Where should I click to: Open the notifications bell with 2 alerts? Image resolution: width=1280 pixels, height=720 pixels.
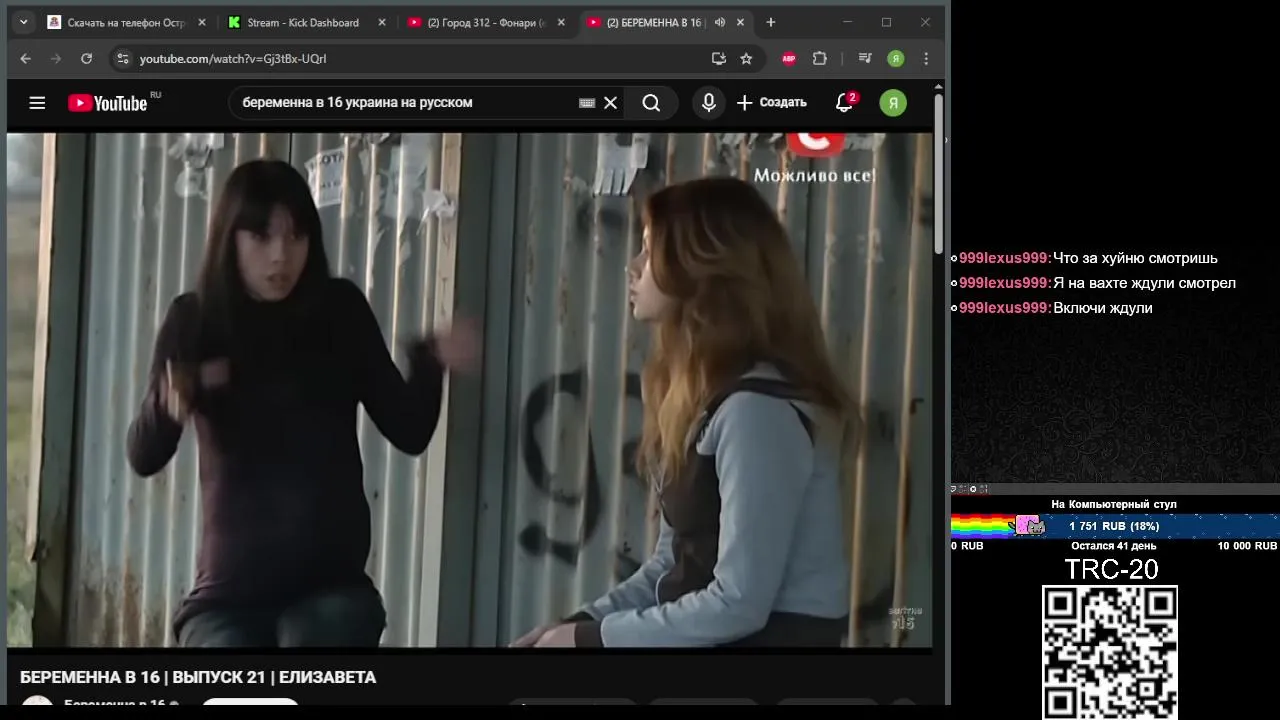845,102
